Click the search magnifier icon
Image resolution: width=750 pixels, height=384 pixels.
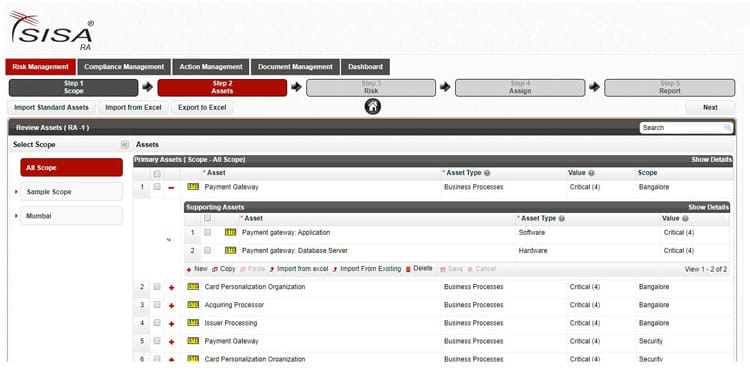tap(727, 128)
